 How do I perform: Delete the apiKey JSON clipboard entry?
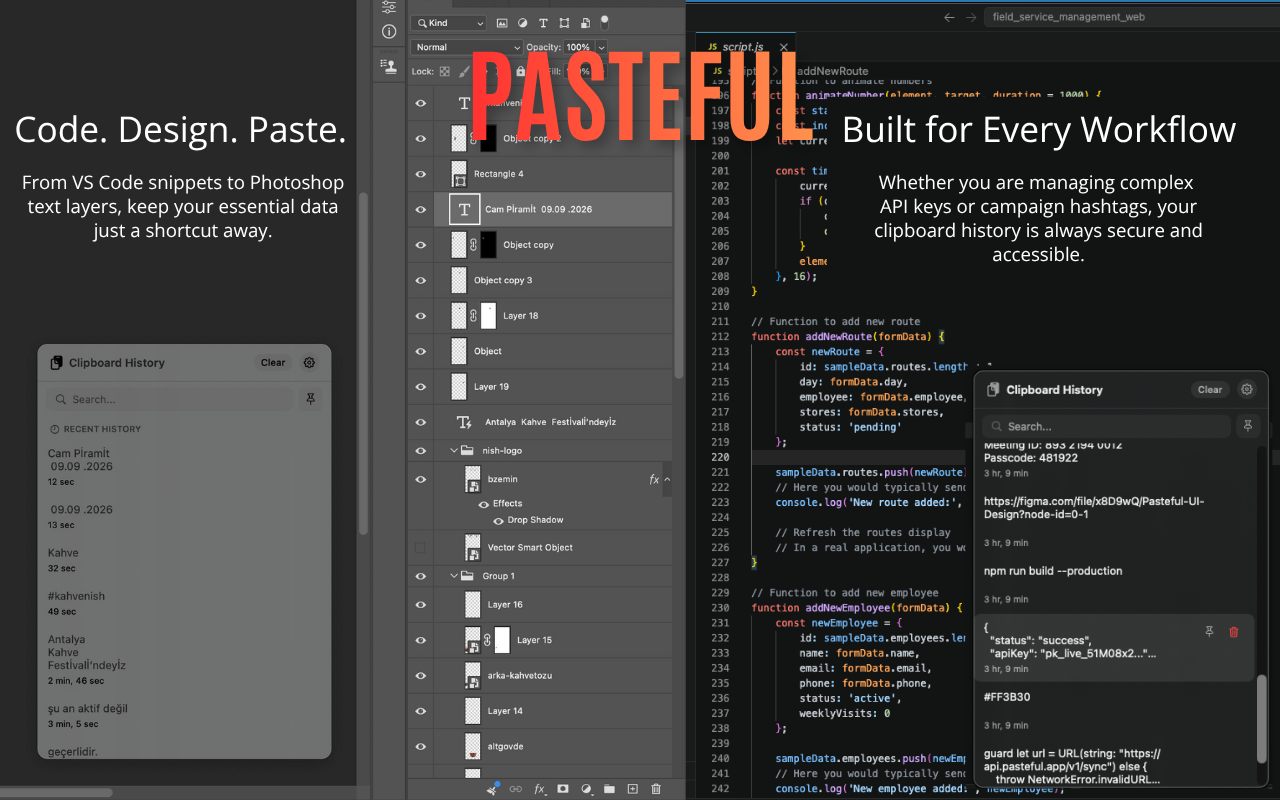[x=1233, y=631]
